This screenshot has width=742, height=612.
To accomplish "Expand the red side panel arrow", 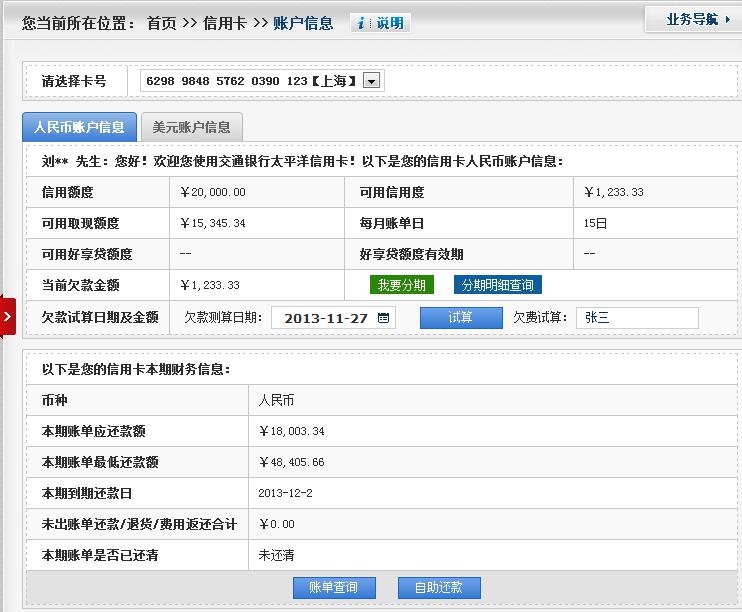I will (x=7, y=317).
